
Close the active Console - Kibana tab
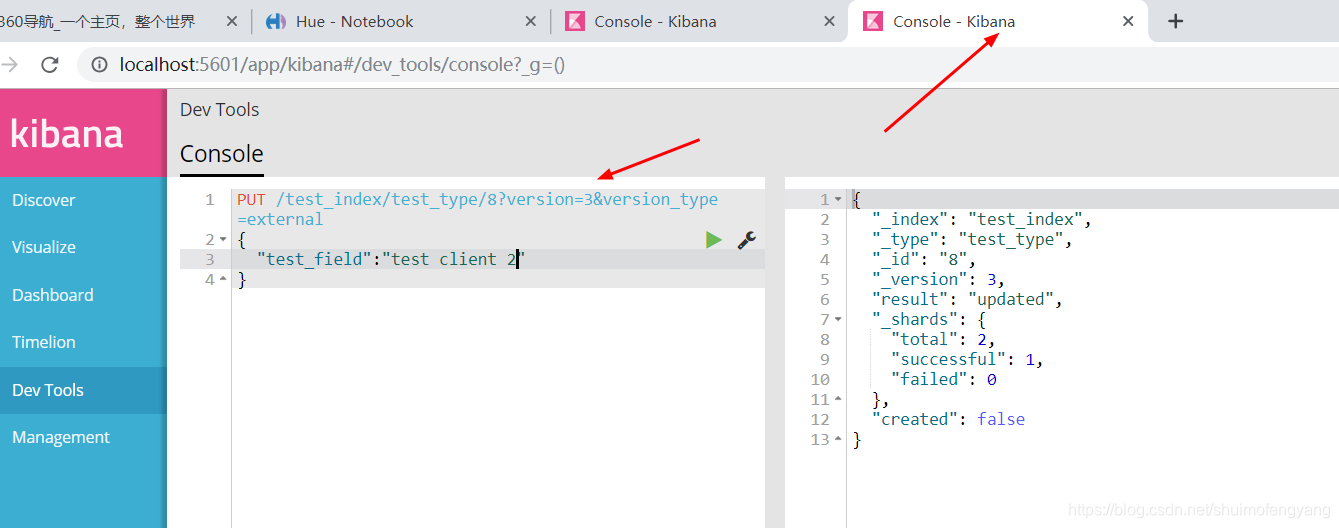(x=1128, y=21)
